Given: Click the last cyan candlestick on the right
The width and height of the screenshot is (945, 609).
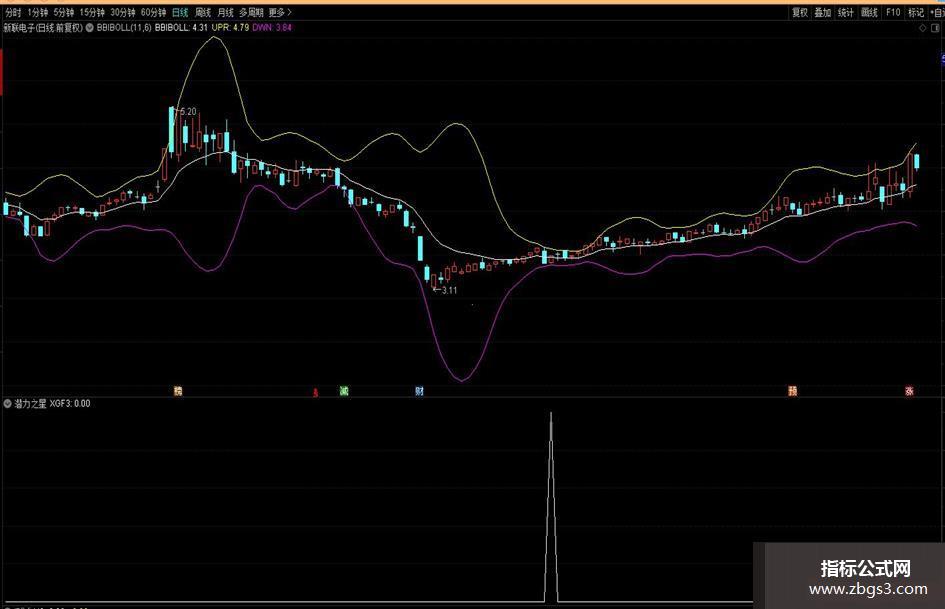Looking at the screenshot, I should pyautogui.click(x=917, y=162).
